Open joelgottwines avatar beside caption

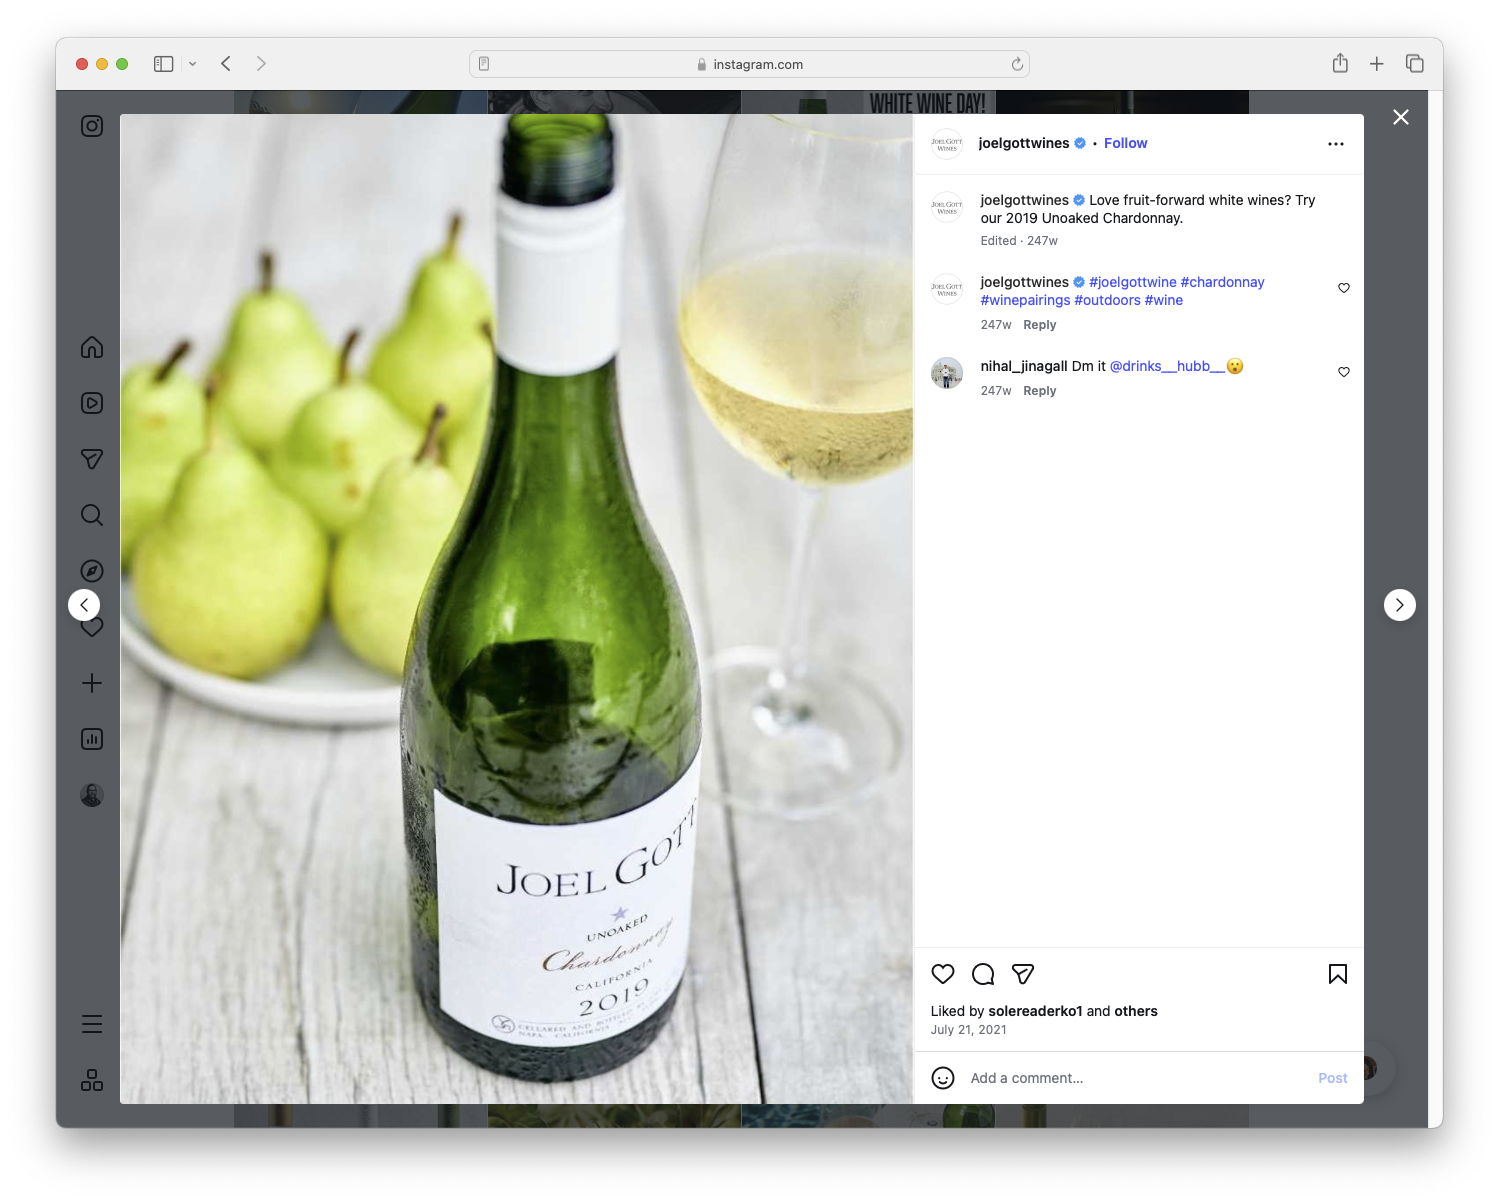click(x=947, y=207)
